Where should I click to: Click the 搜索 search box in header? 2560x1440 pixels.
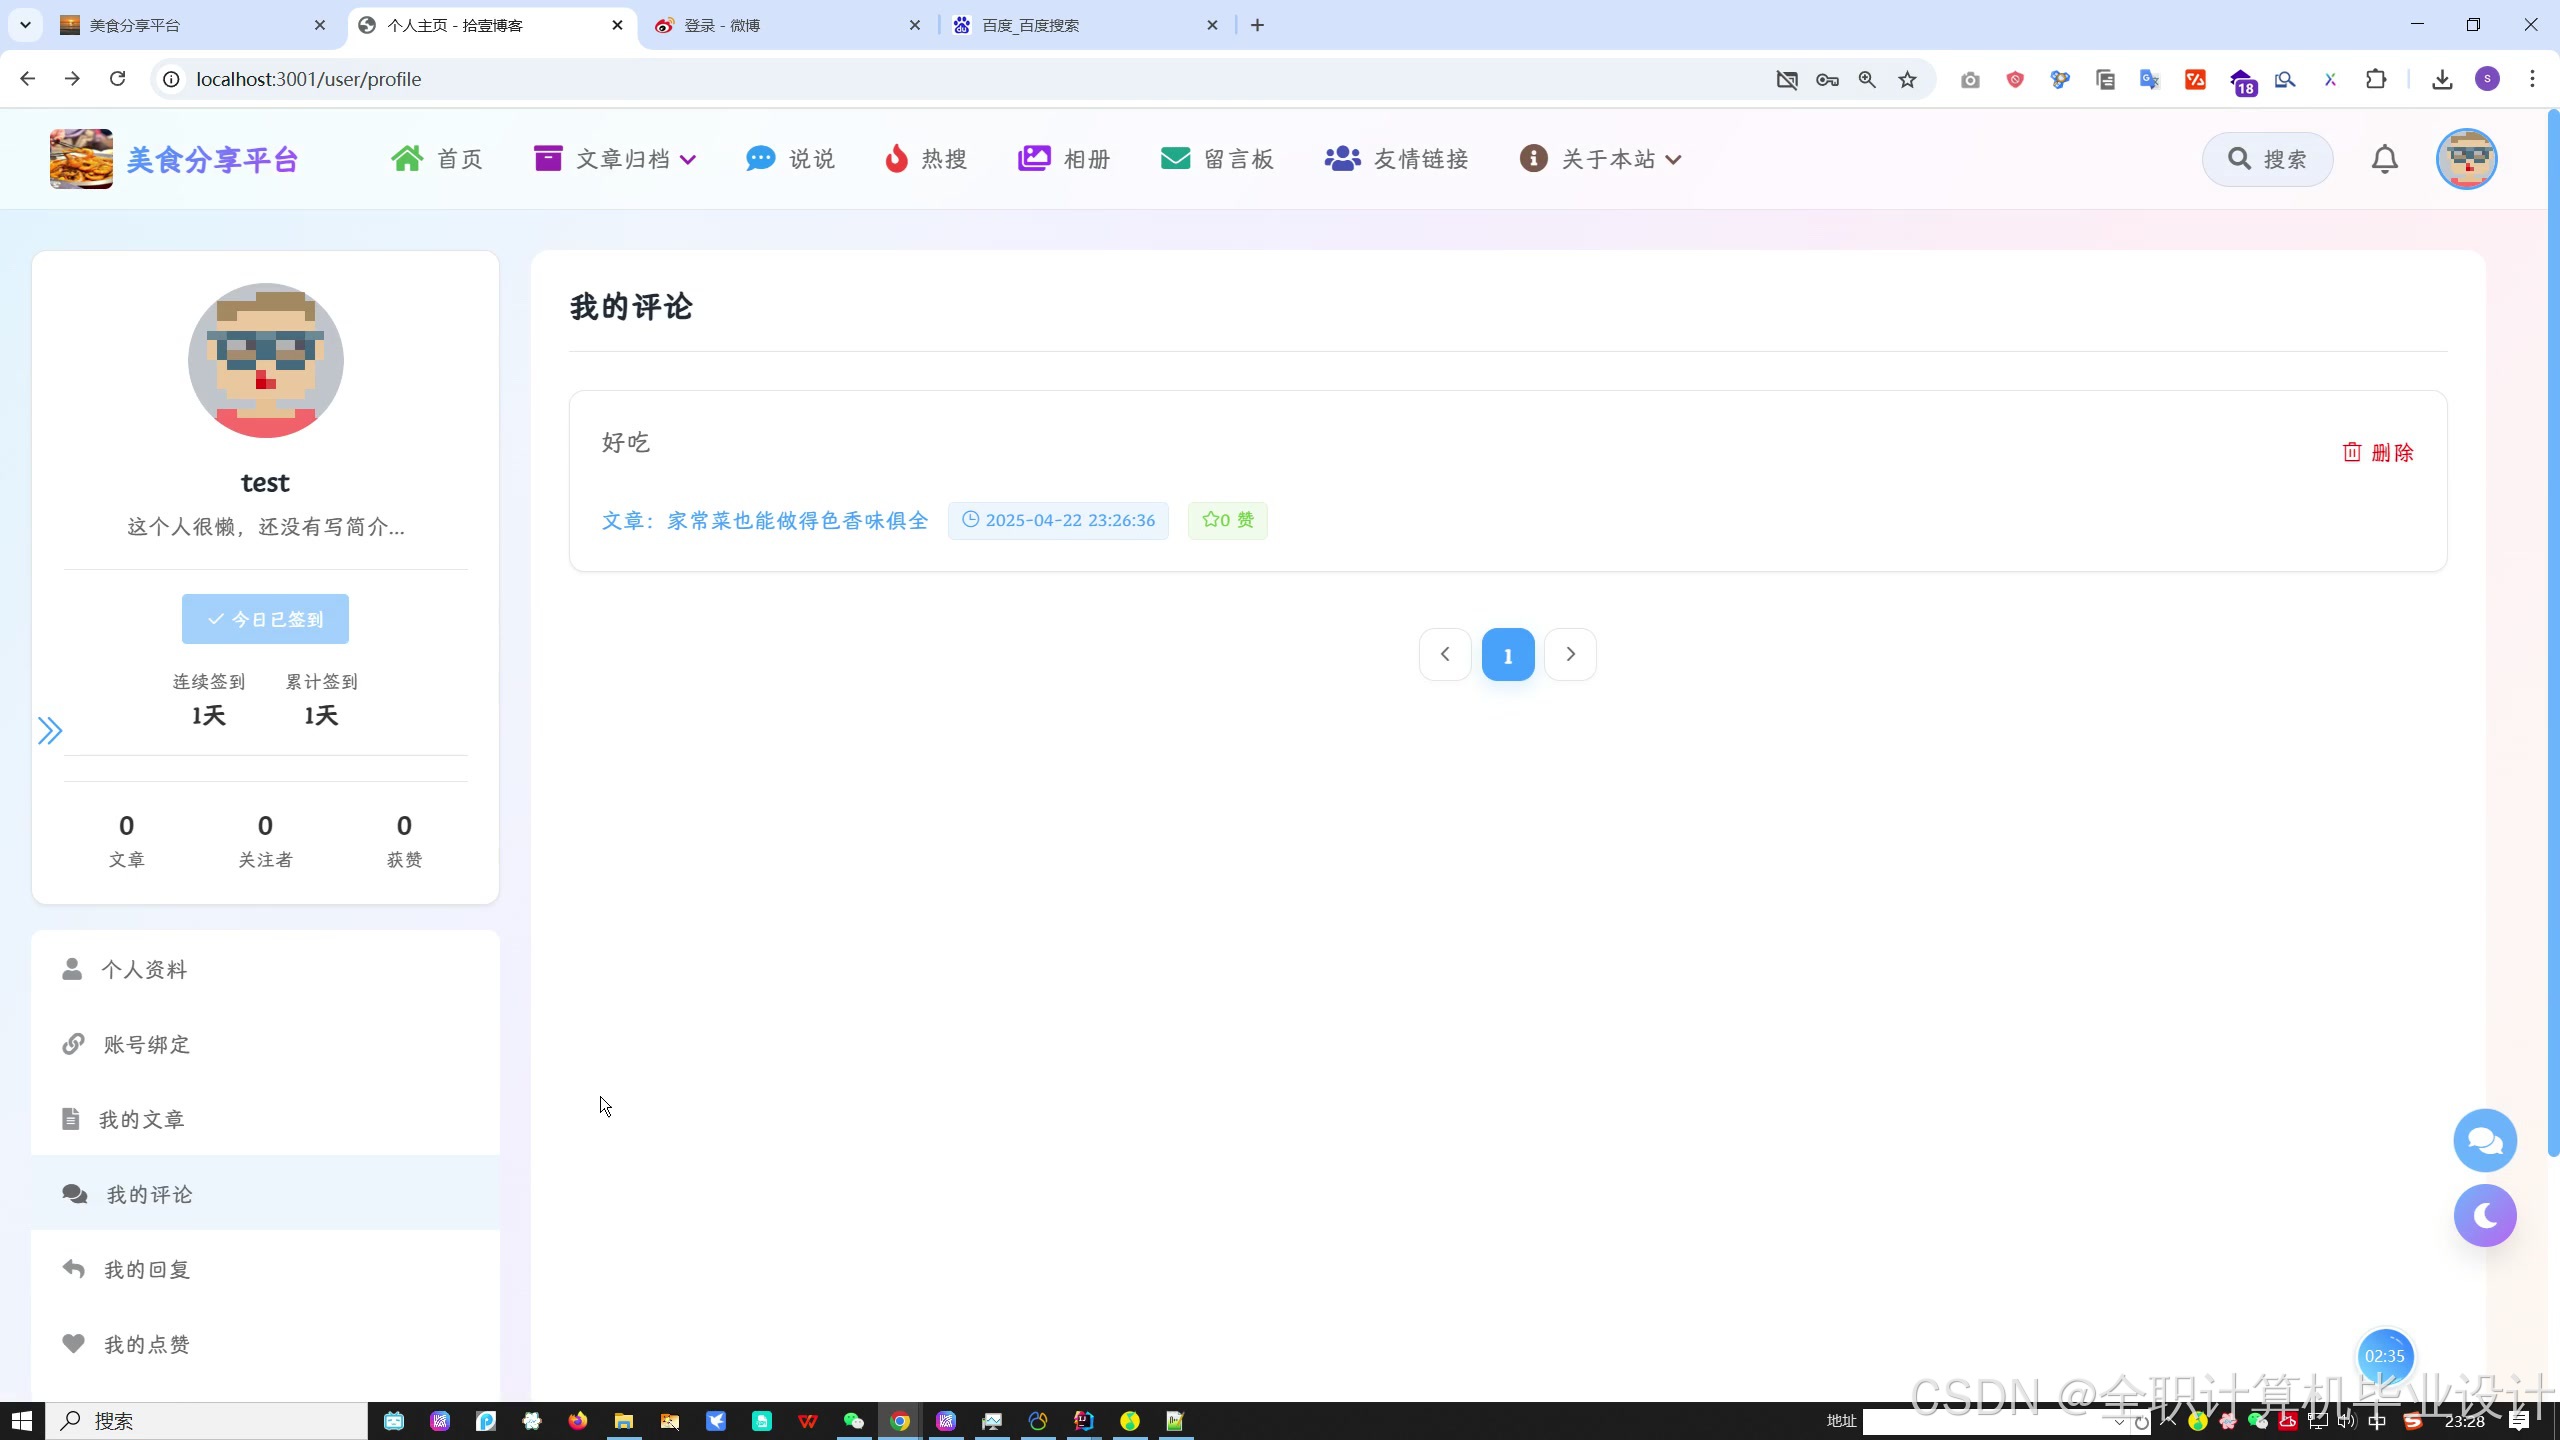2267,159
